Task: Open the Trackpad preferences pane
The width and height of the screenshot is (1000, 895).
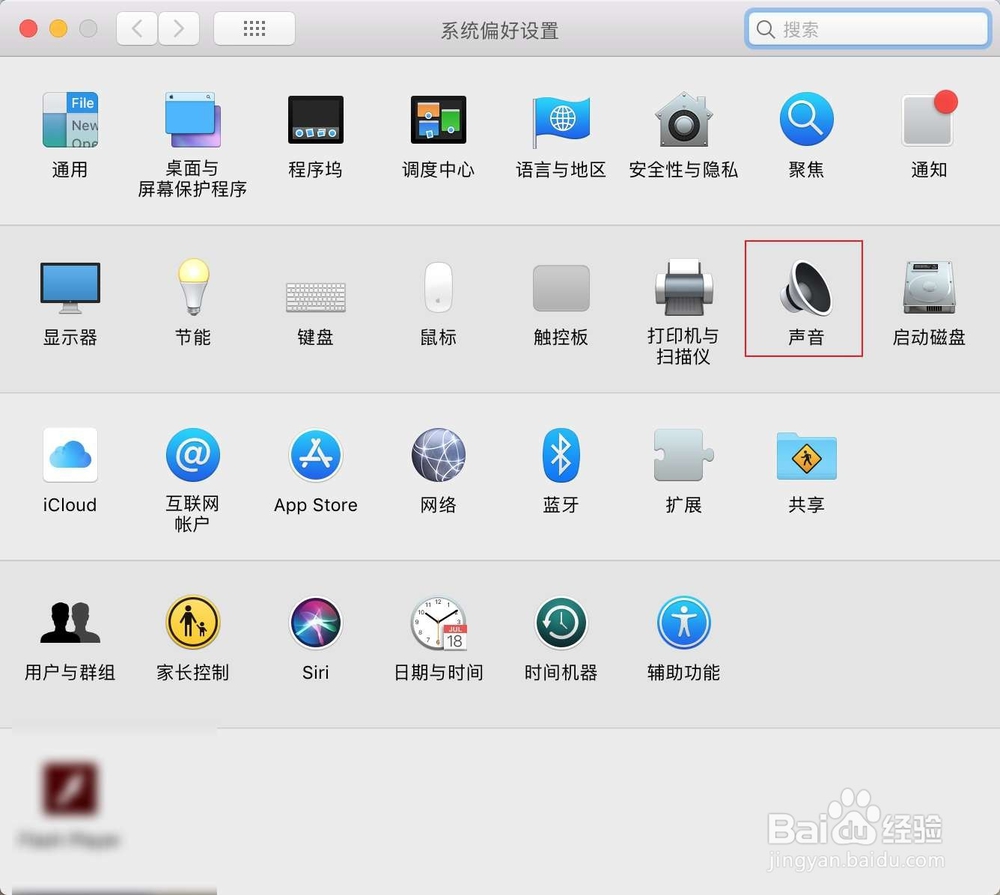Action: click(560, 288)
